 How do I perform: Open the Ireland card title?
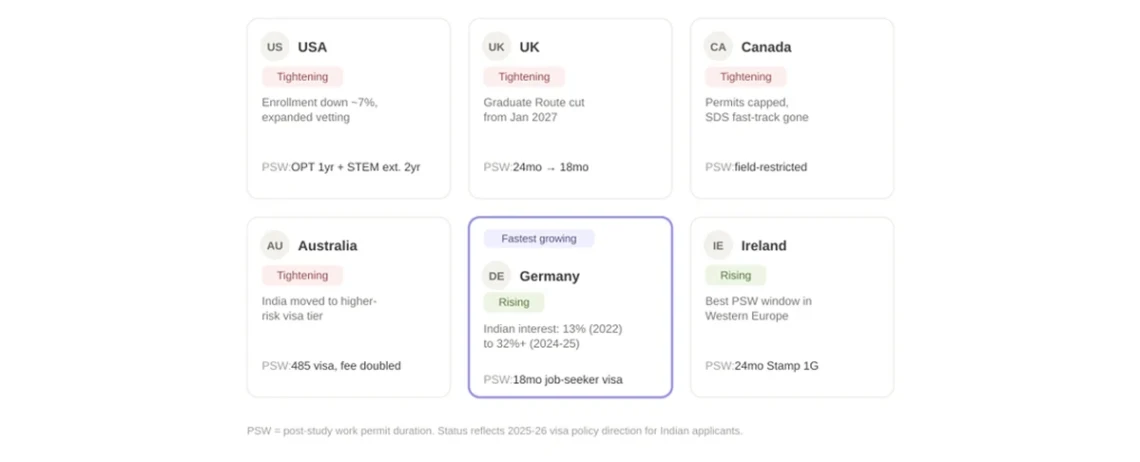[x=764, y=246]
